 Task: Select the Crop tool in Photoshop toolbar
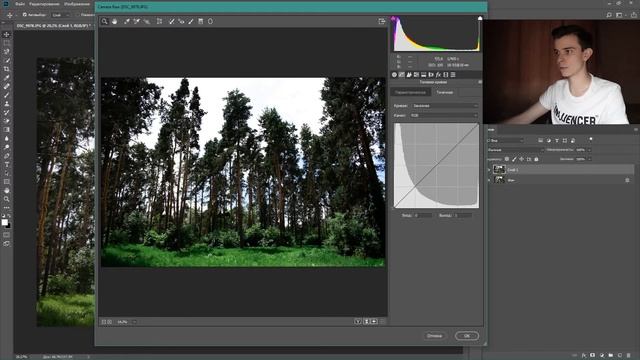[x=7, y=69]
